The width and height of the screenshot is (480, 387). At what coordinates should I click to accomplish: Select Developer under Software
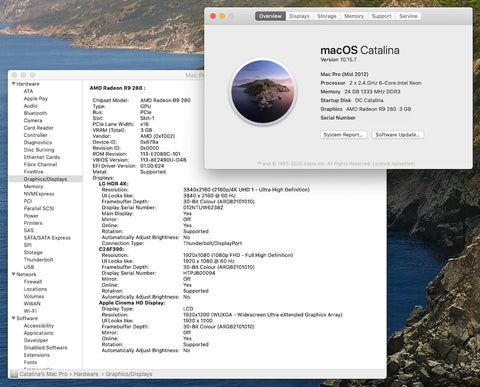(x=36, y=340)
